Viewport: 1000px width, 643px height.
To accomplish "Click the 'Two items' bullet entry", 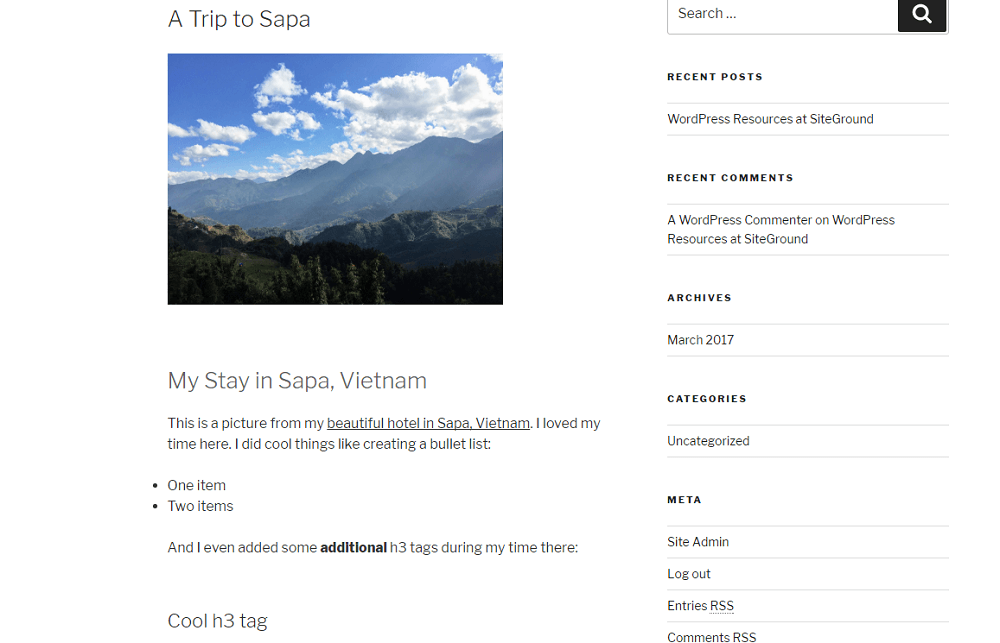I will [200, 506].
